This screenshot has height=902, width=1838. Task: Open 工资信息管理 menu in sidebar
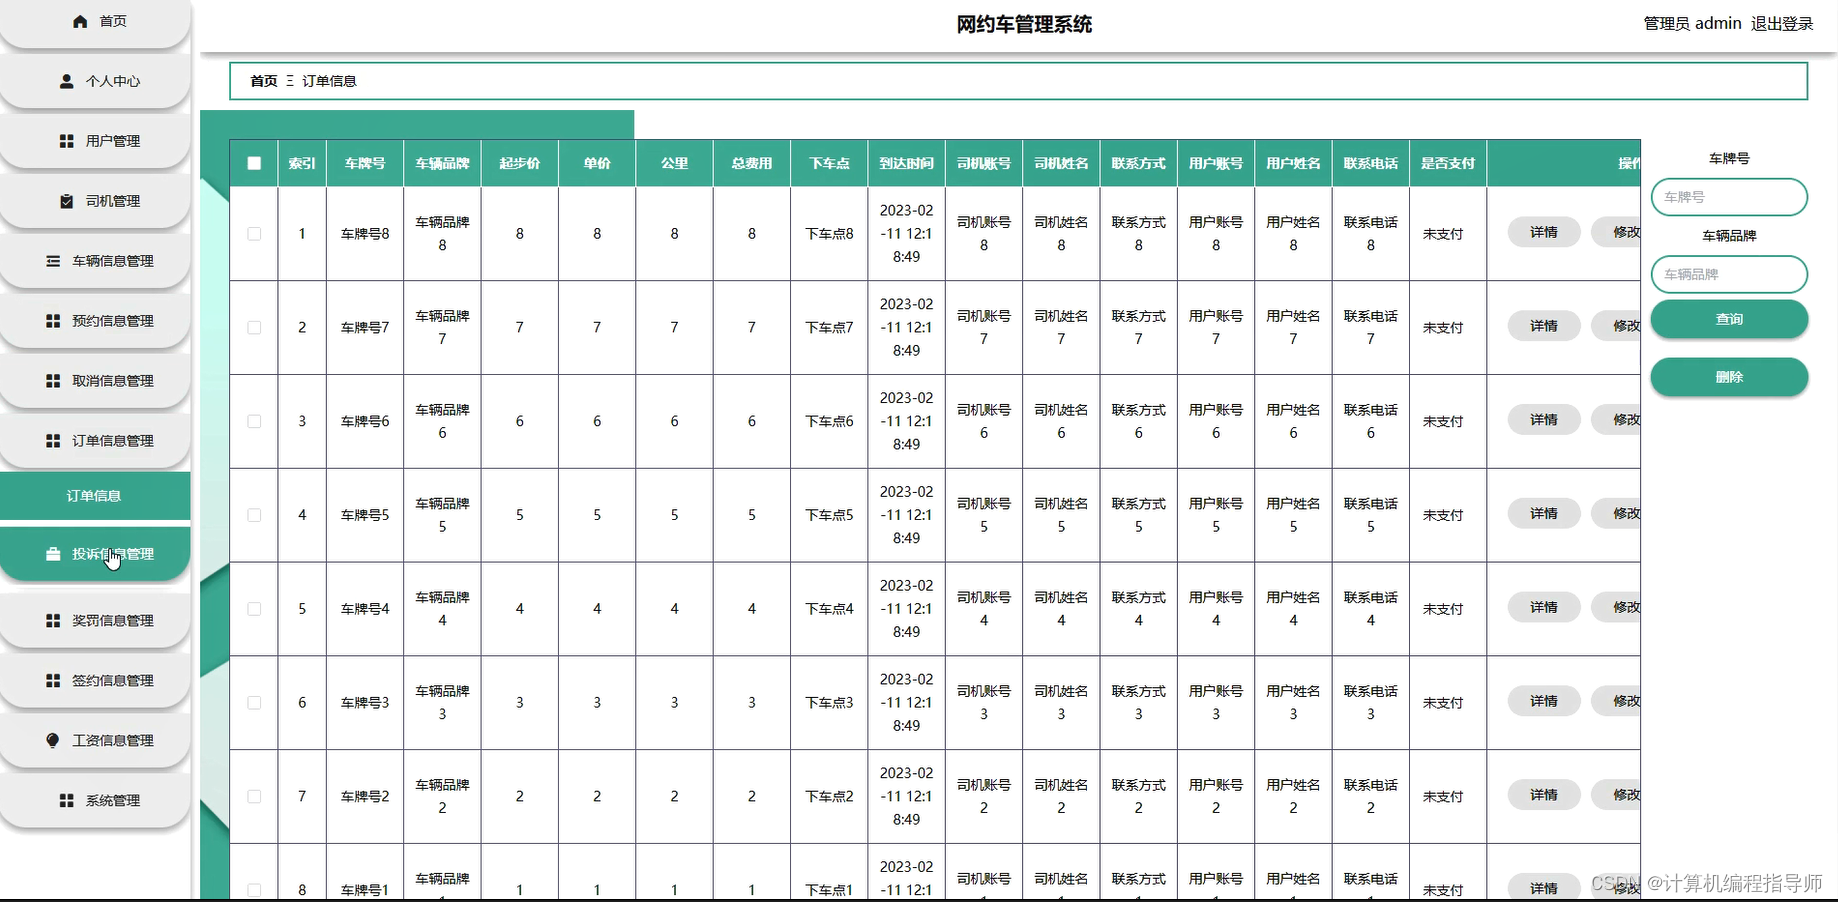[95, 741]
